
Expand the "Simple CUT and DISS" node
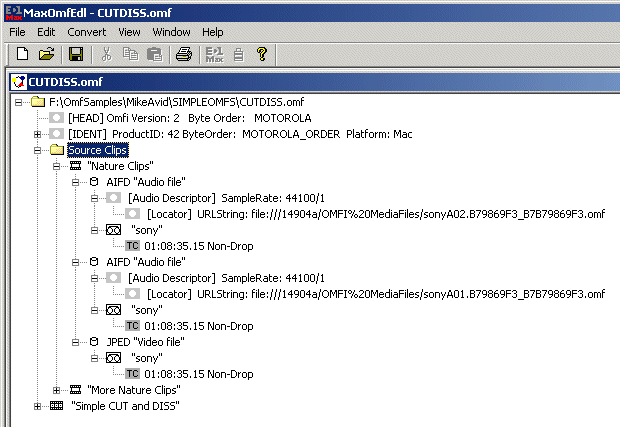[38, 406]
